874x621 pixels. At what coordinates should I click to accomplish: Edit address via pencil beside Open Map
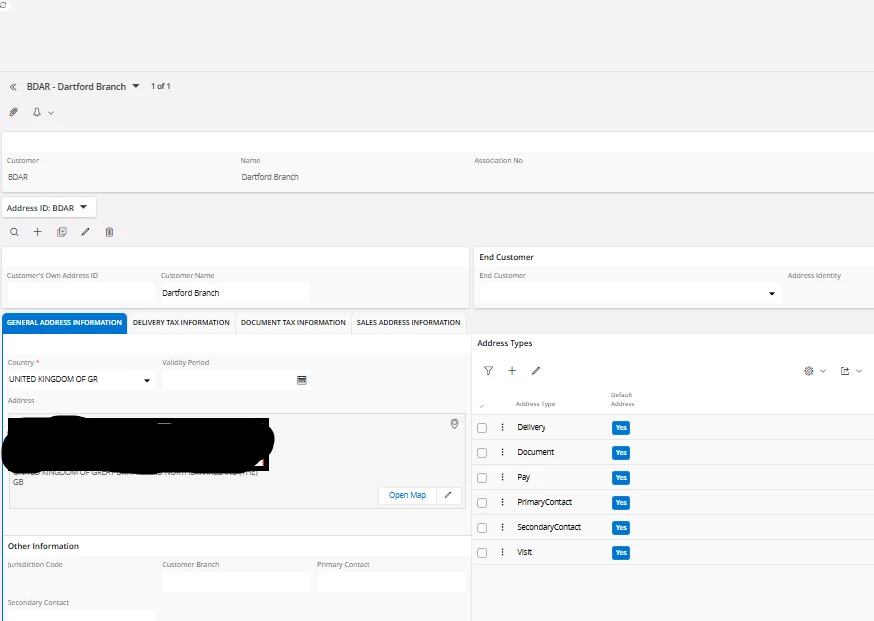coord(448,495)
